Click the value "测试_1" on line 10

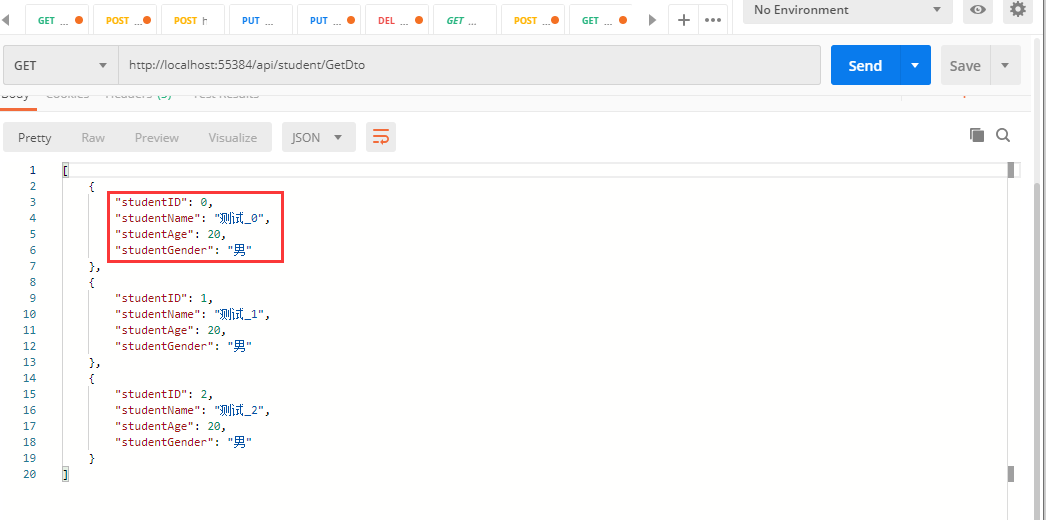click(x=241, y=314)
